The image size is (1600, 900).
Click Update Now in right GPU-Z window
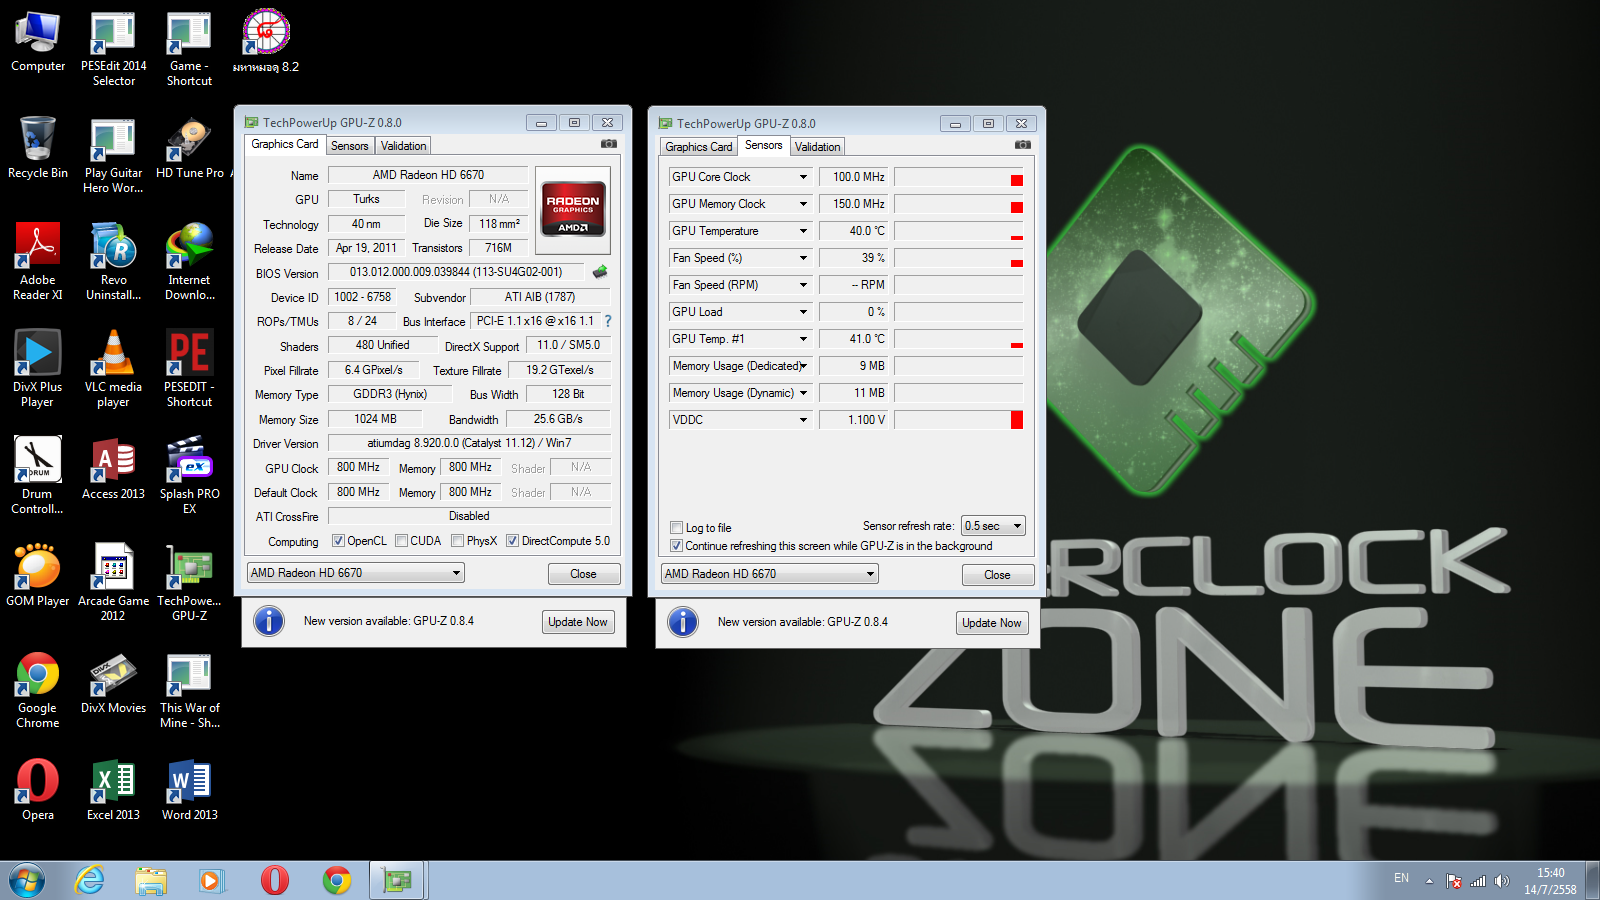[992, 623]
